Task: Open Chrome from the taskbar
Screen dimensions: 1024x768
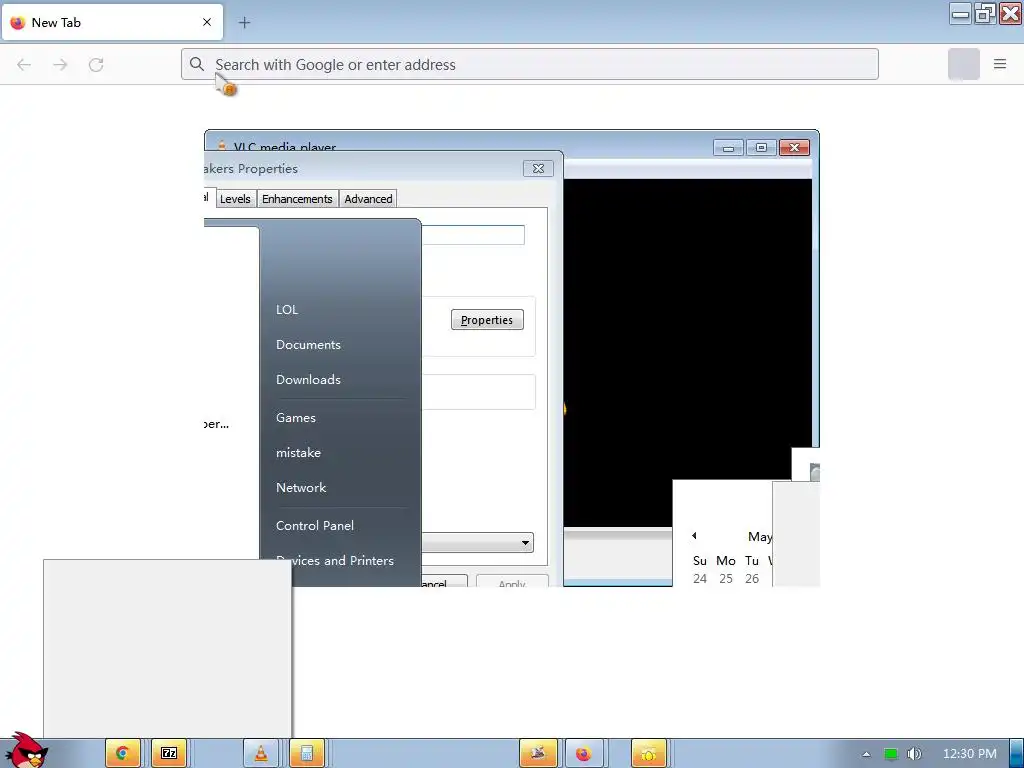Action: 122,754
